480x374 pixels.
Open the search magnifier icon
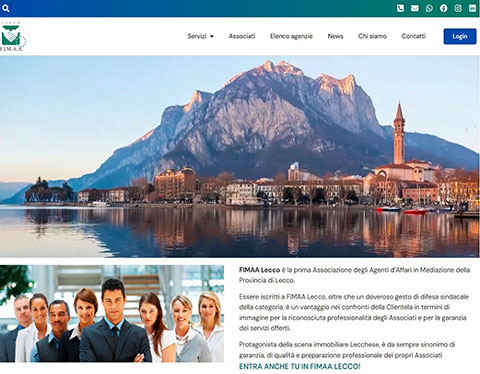pyautogui.click(x=6, y=8)
